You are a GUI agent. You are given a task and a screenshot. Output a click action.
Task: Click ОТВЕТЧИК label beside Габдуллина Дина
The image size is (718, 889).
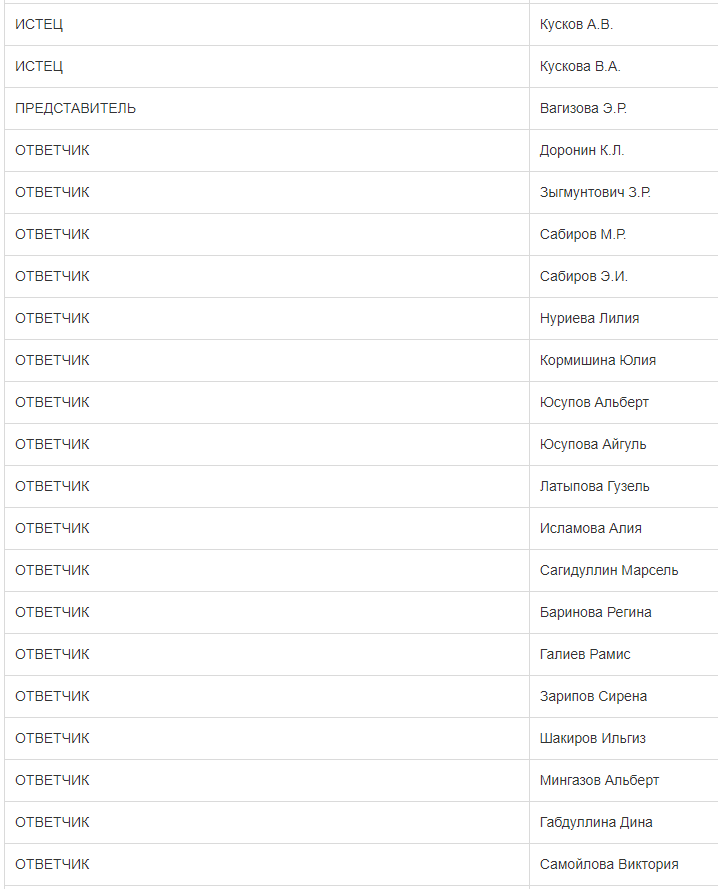pos(52,822)
